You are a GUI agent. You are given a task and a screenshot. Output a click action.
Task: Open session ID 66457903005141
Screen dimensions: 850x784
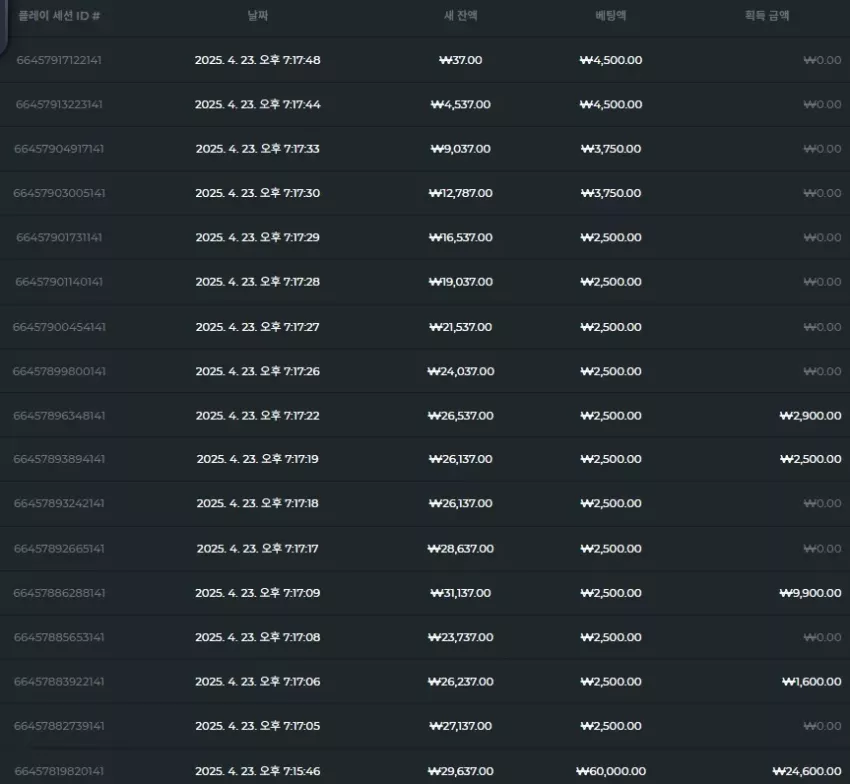pyautogui.click(x=59, y=194)
